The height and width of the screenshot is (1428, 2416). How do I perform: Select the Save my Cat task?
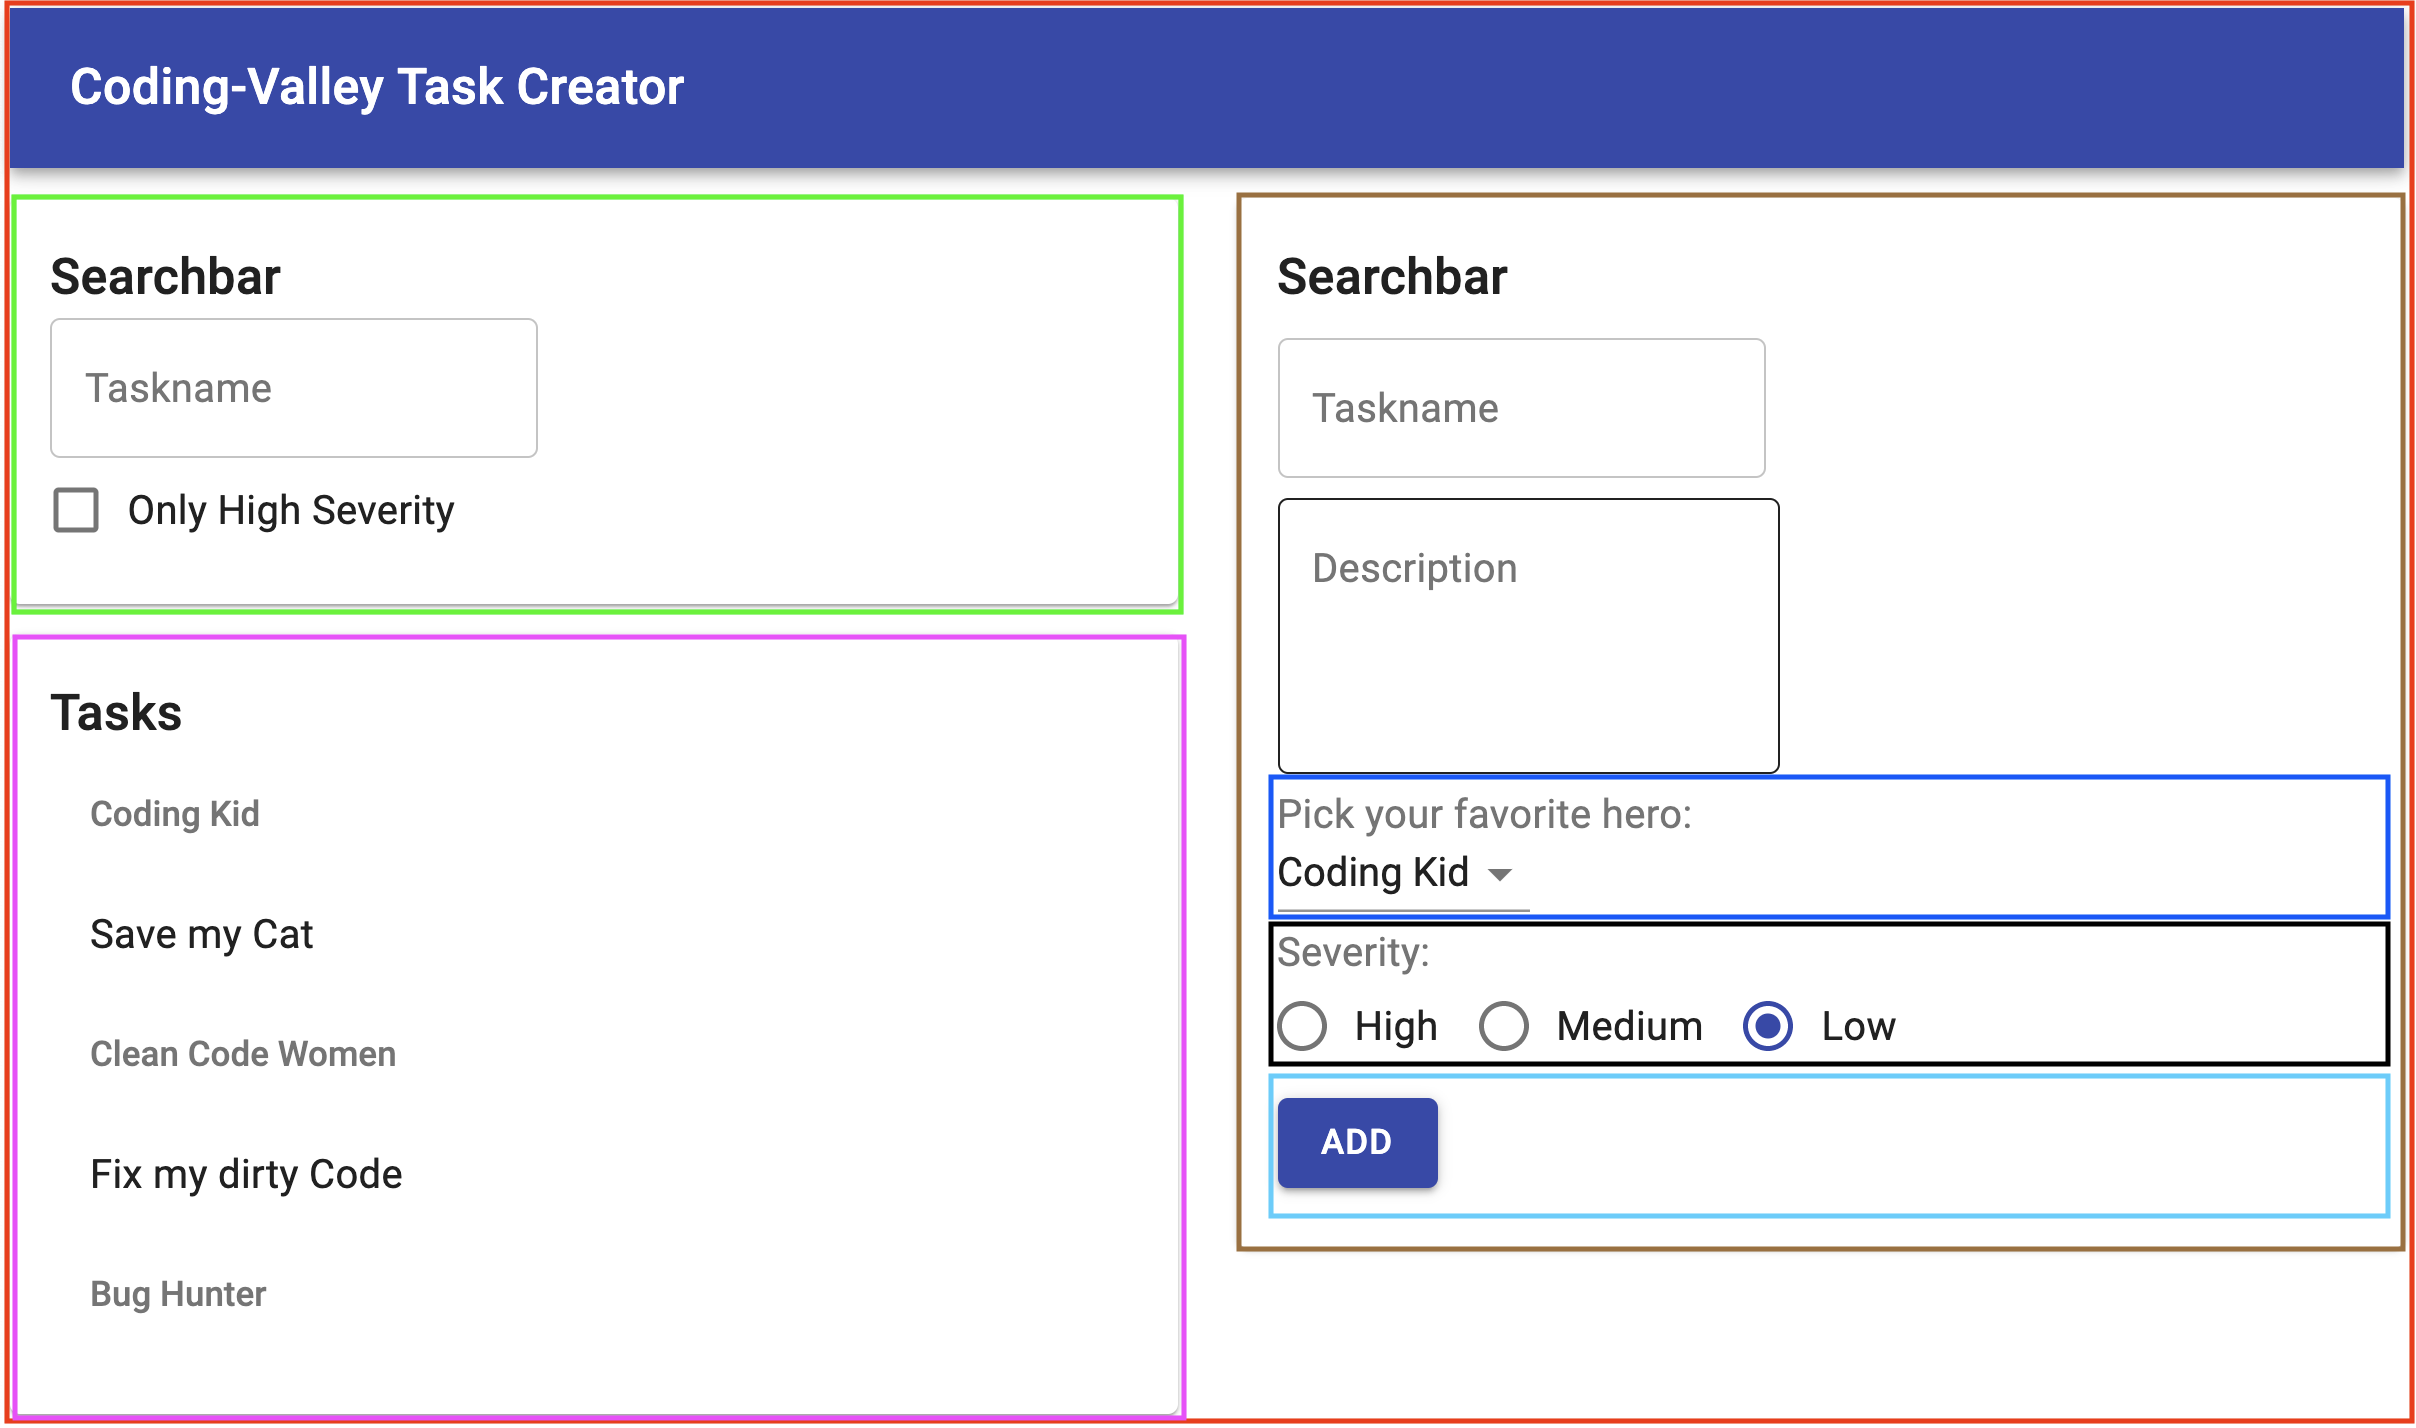[201, 934]
